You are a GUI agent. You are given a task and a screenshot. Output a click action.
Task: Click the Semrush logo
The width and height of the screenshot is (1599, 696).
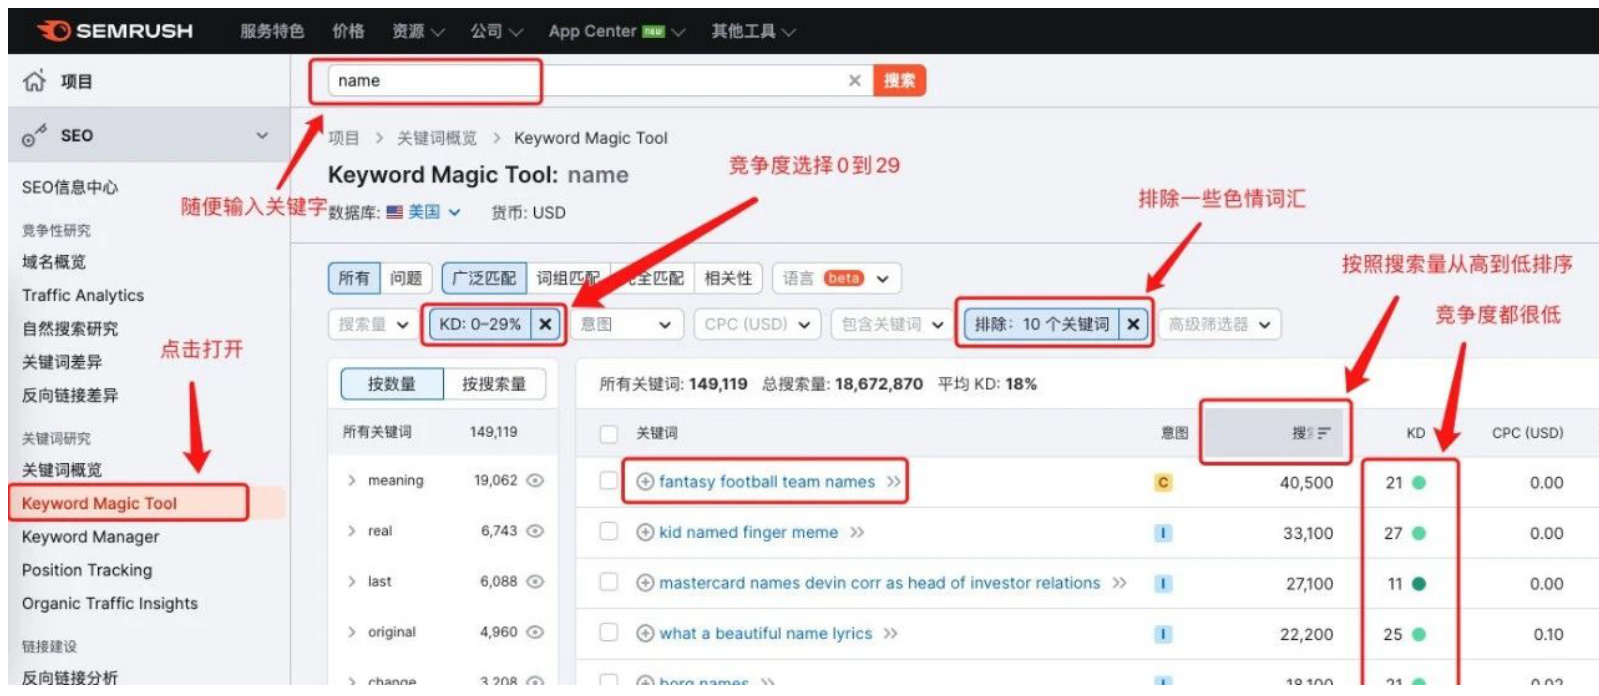[x=115, y=31]
